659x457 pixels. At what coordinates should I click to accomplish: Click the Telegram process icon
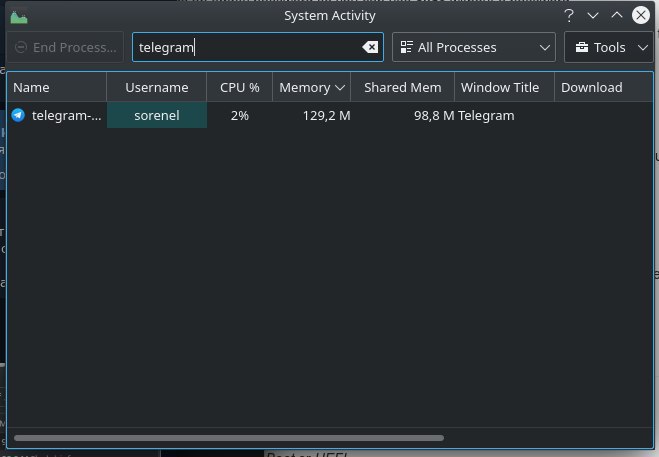pos(18,115)
